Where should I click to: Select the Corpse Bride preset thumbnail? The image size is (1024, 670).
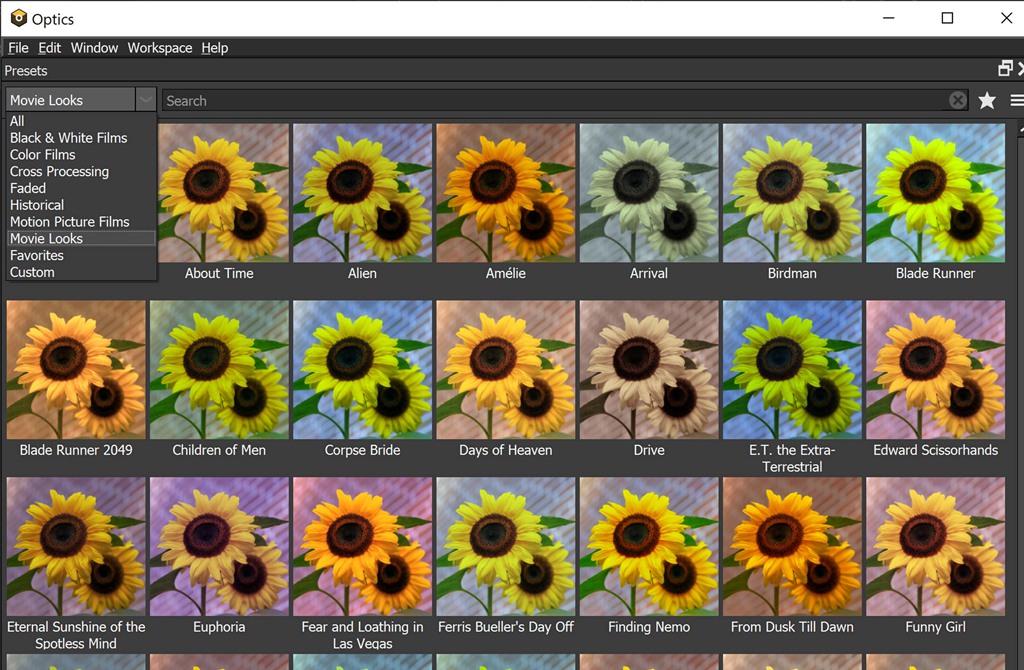362,370
